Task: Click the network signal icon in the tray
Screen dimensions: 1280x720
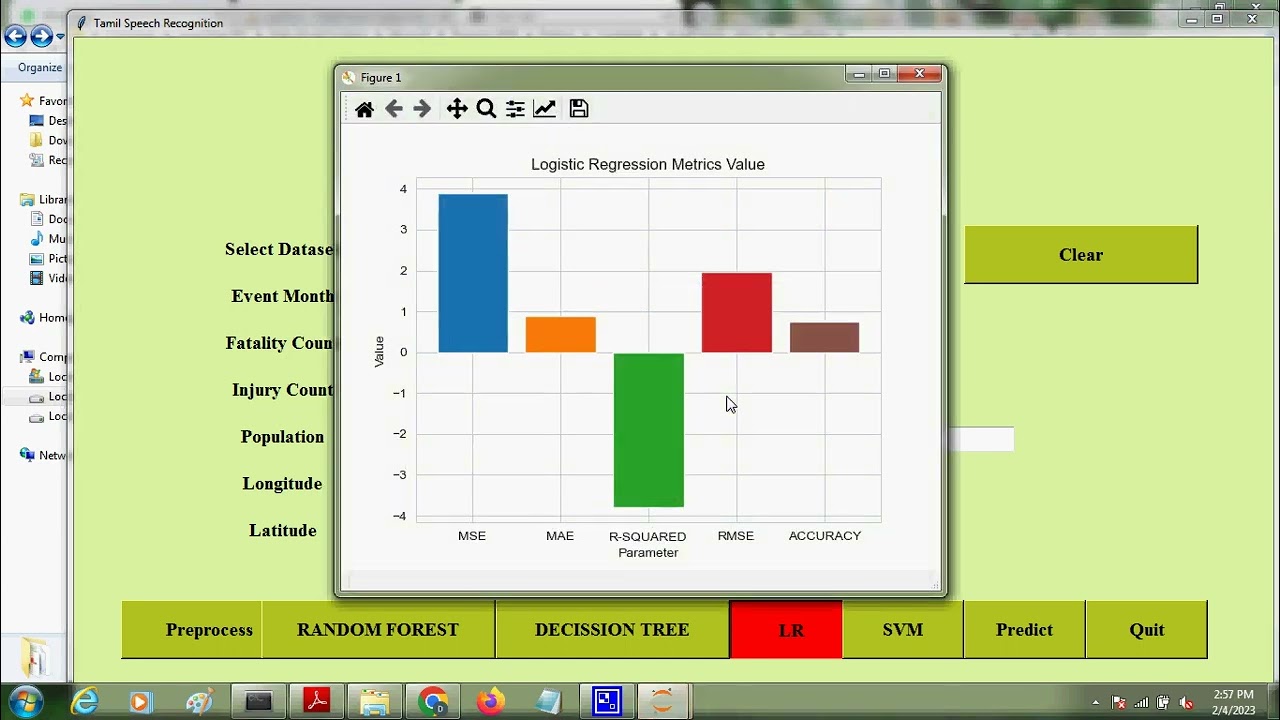Action: [x=1141, y=703]
